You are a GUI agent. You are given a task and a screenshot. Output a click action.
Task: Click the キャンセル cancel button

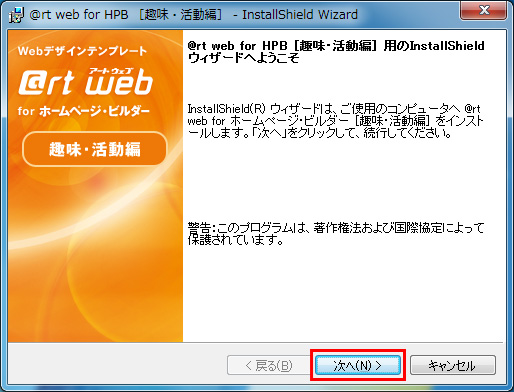click(453, 365)
